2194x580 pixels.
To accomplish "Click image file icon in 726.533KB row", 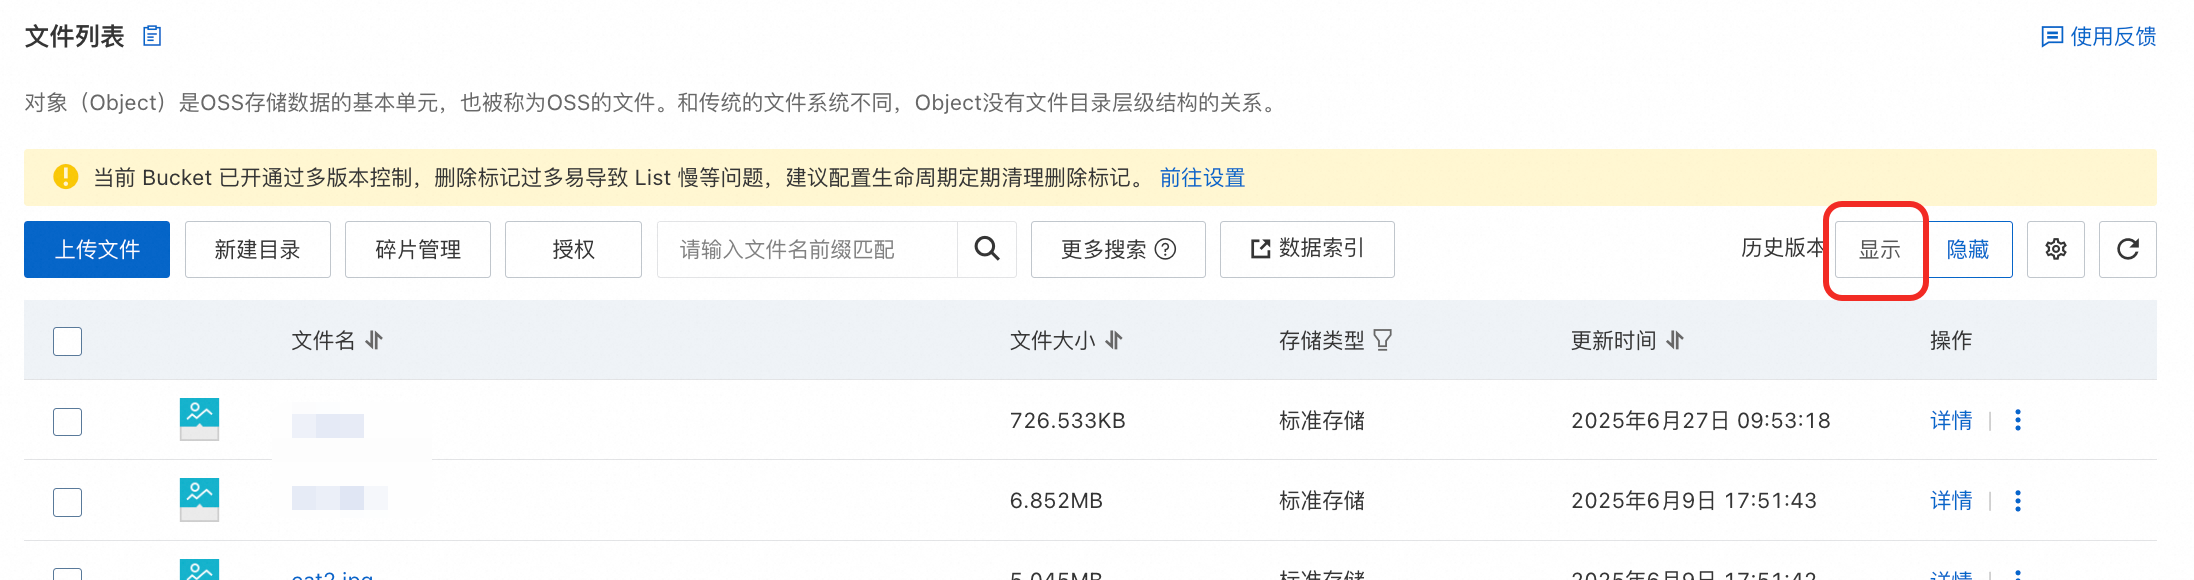I will [199, 419].
